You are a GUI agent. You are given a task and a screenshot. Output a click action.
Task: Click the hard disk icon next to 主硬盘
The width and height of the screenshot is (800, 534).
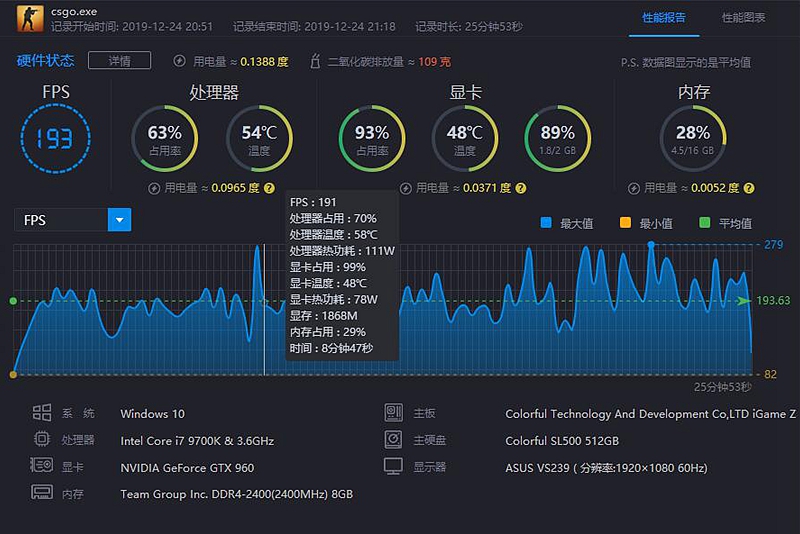[x=393, y=439]
